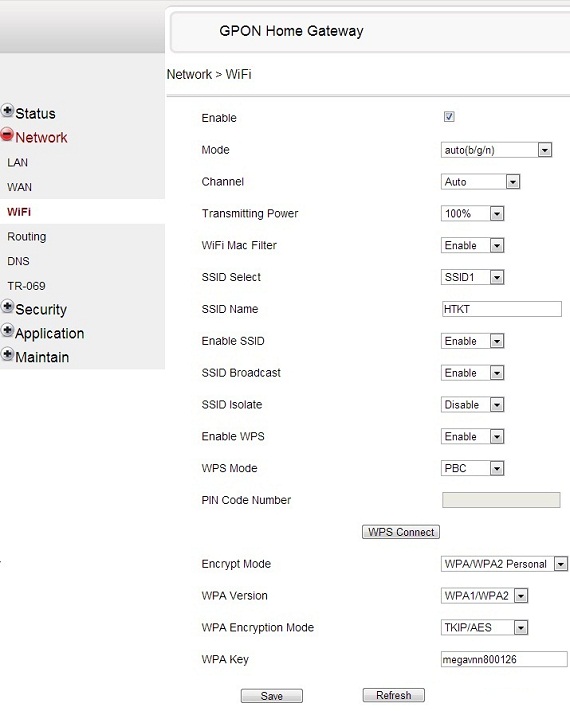Open the Channel Auto dropdown

tap(480, 182)
